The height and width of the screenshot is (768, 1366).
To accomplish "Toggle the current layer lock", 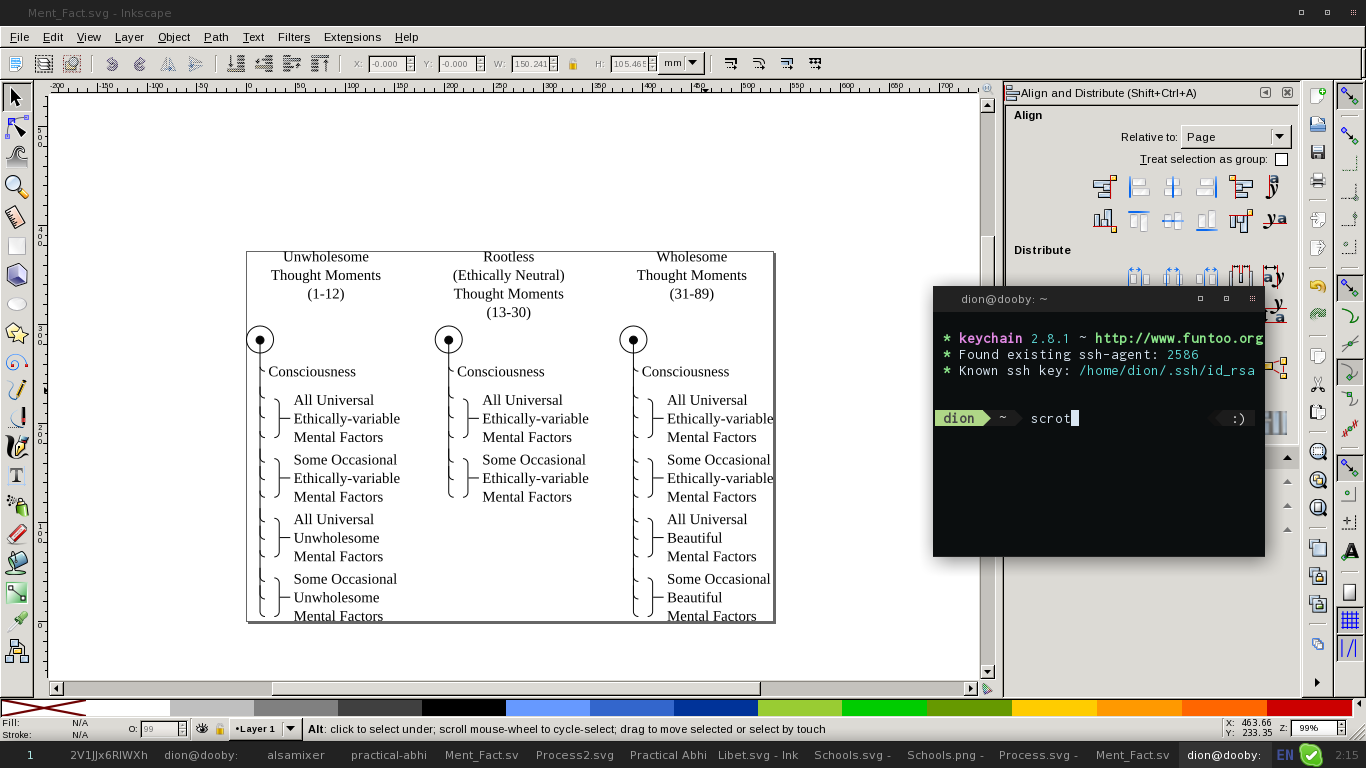I will [x=220, y=729].
